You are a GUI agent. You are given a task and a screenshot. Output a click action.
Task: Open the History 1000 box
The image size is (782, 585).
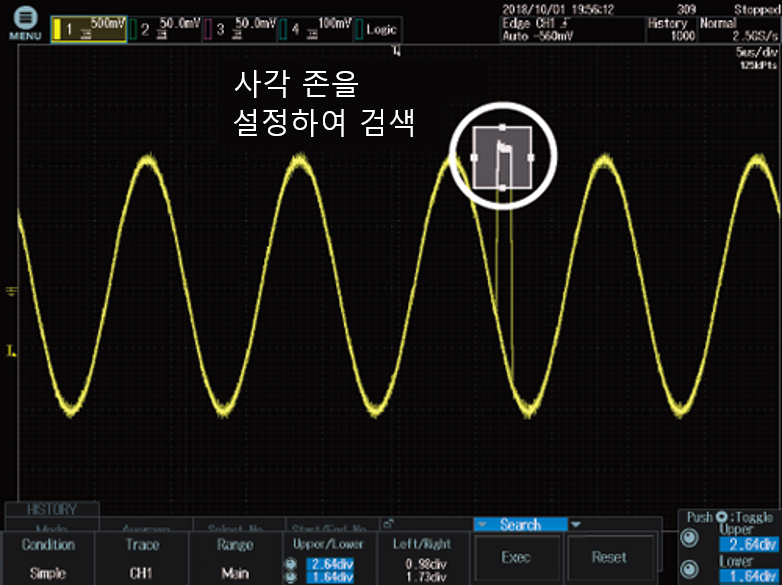[671, 30]
